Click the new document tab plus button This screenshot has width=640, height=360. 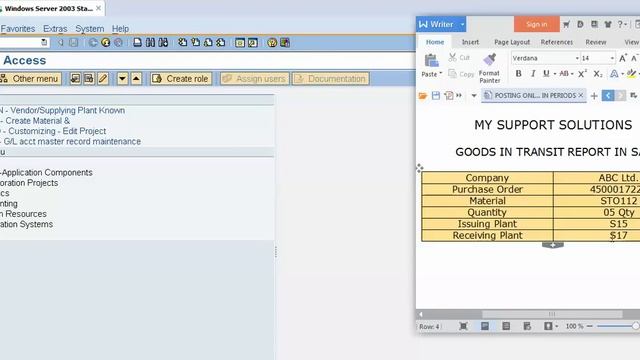594,96
